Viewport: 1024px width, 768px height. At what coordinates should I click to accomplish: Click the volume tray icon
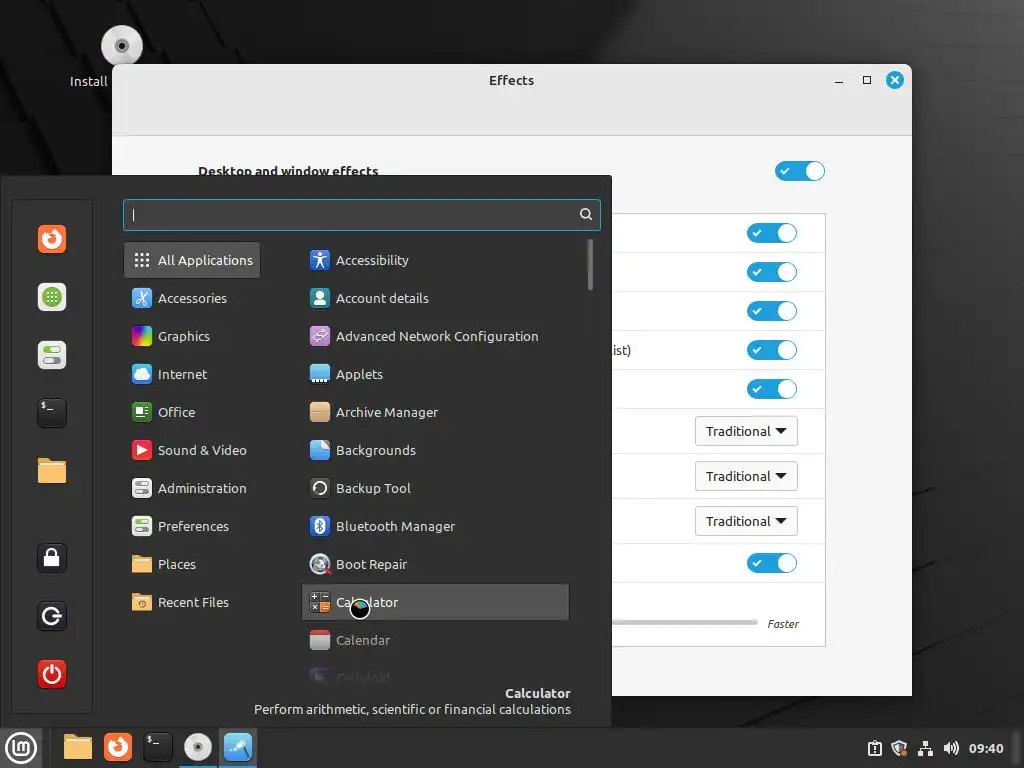tap(951, 748)
